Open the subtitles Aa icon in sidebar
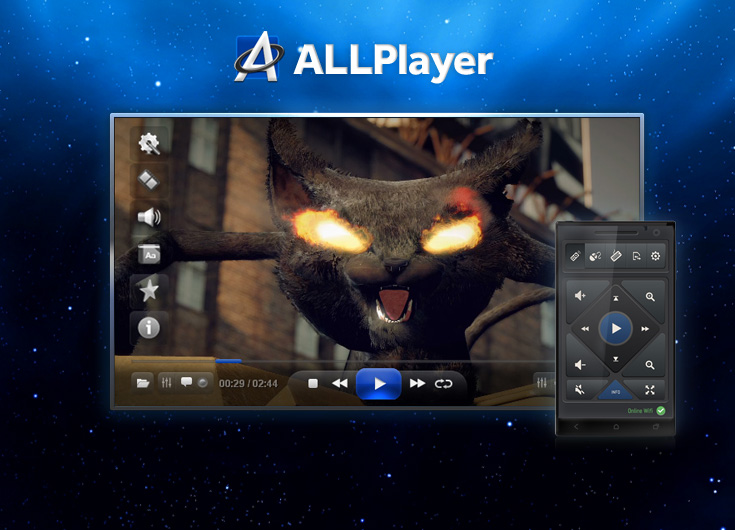Screen dimensions: 735x530 [149, 254]
